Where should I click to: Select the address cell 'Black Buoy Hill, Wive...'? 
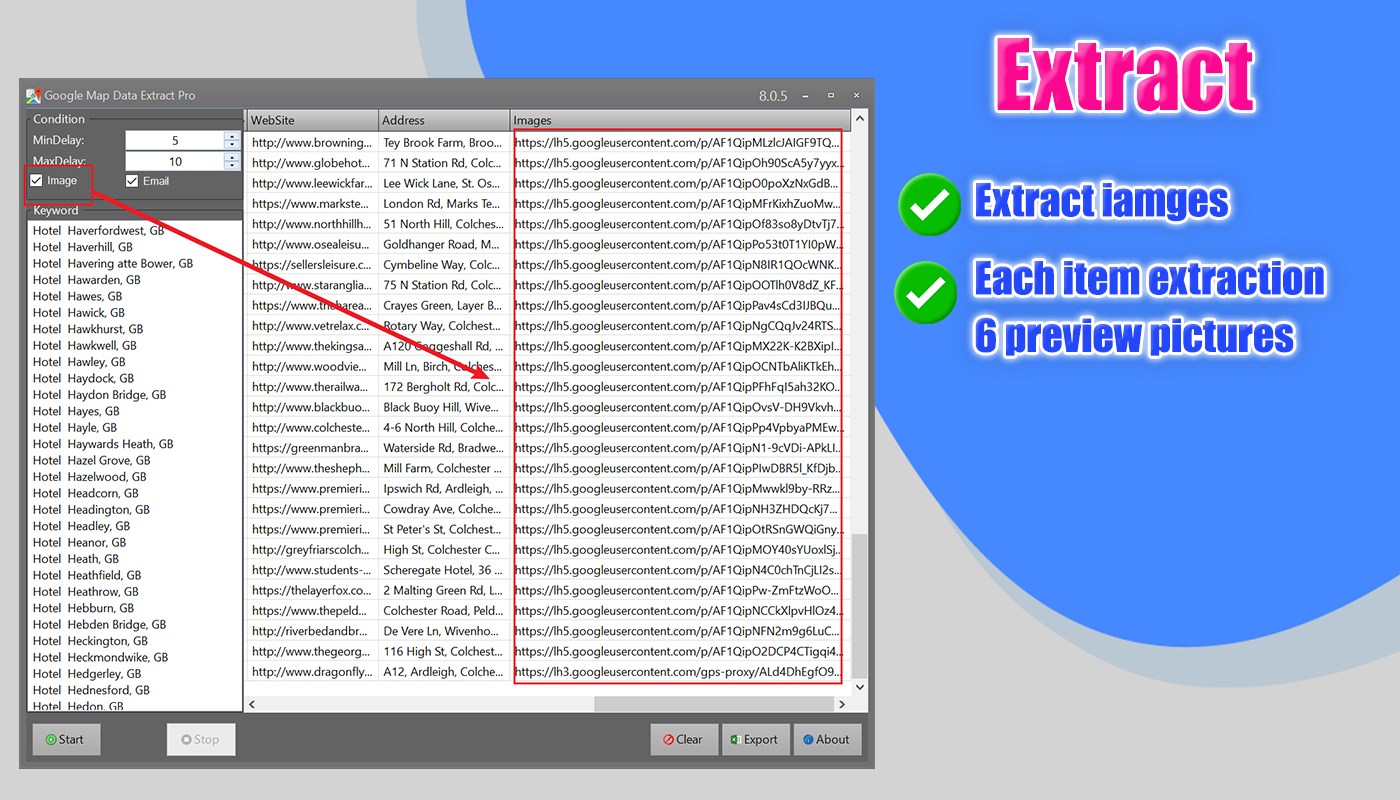pos(444,407)
